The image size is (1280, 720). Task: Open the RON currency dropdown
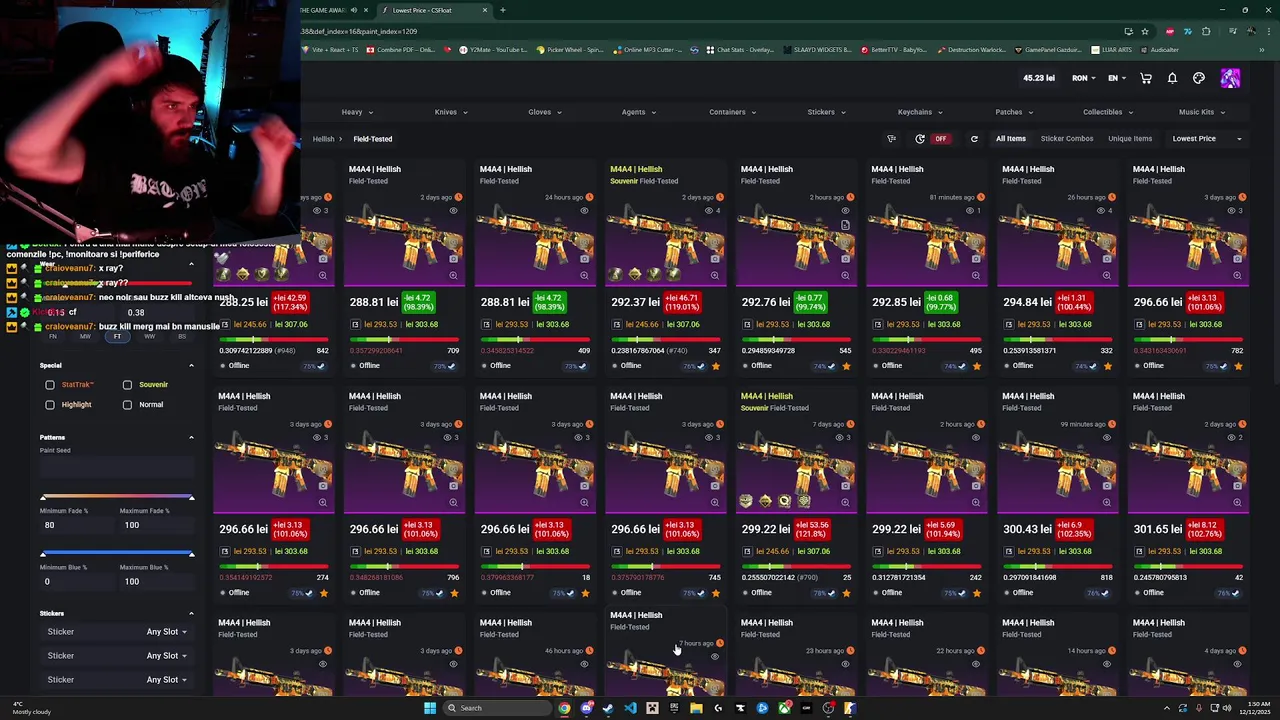click(x=1083, y=78)
